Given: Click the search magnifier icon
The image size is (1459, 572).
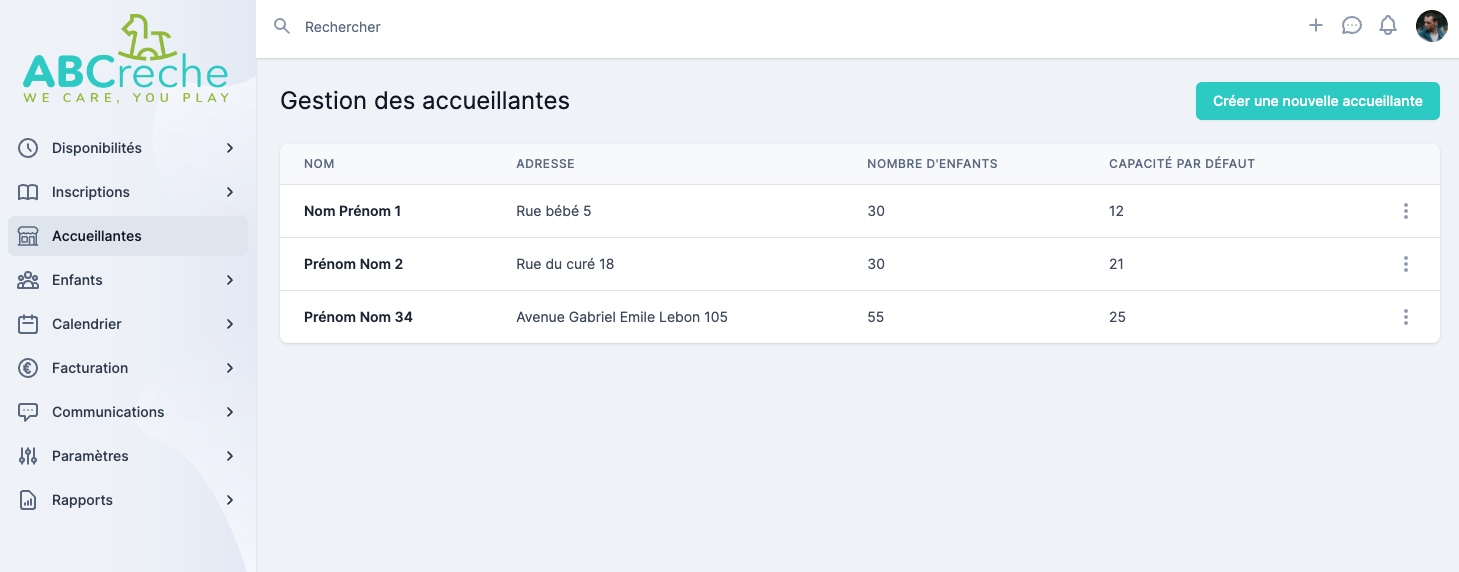Looking at the screenshot, I should [x=283, y=26].
